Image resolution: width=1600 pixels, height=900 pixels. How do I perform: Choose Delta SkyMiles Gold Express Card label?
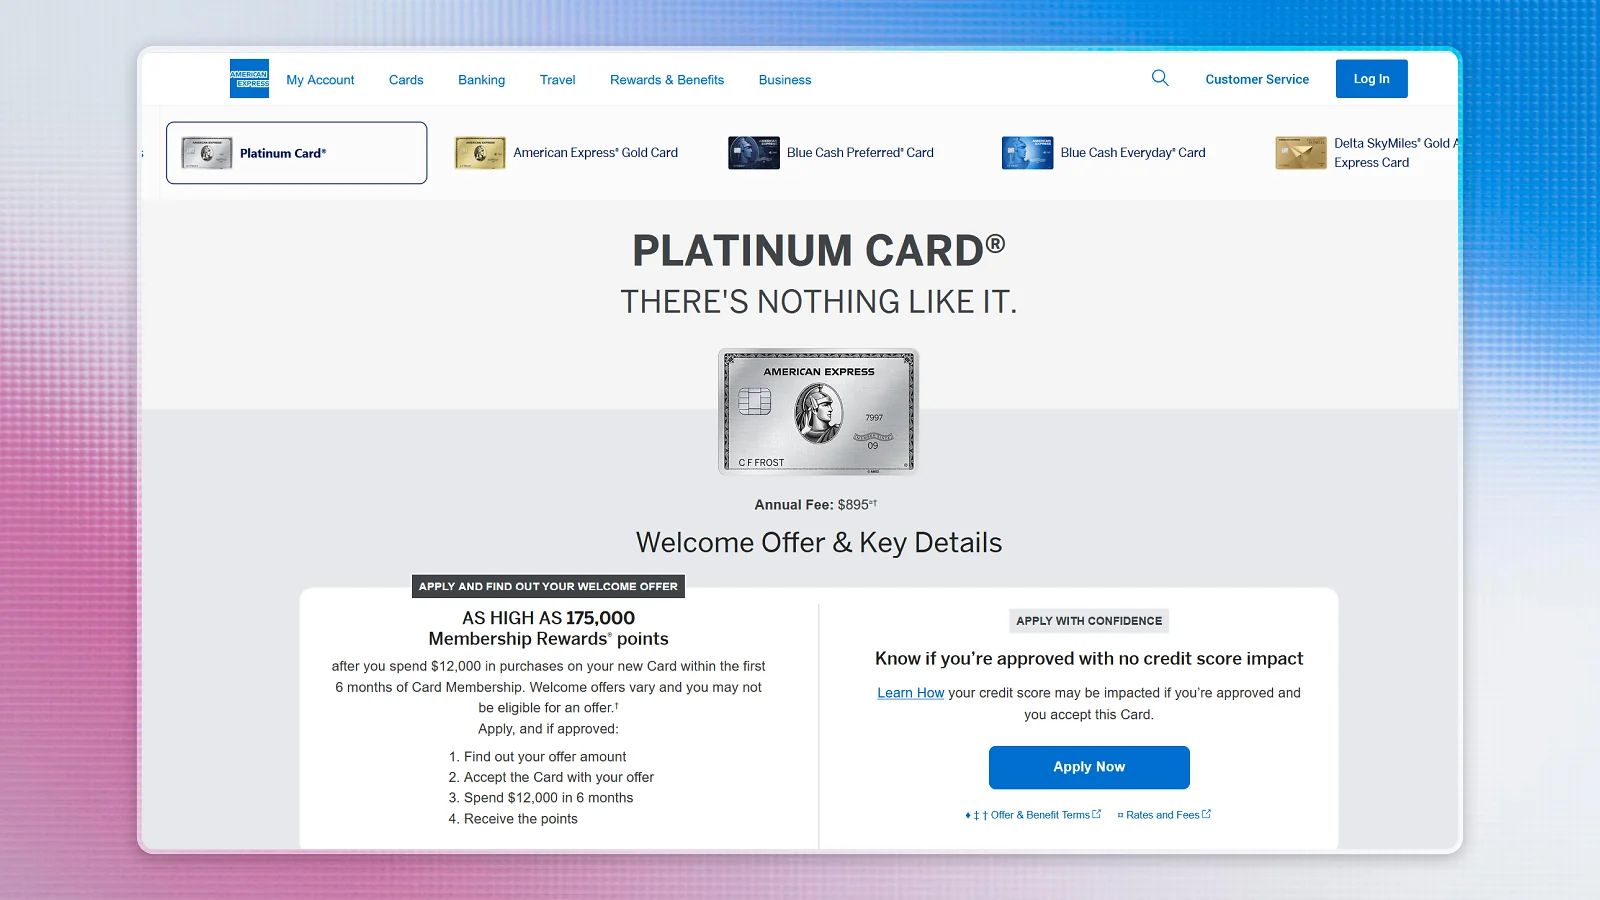[1396, 153]
